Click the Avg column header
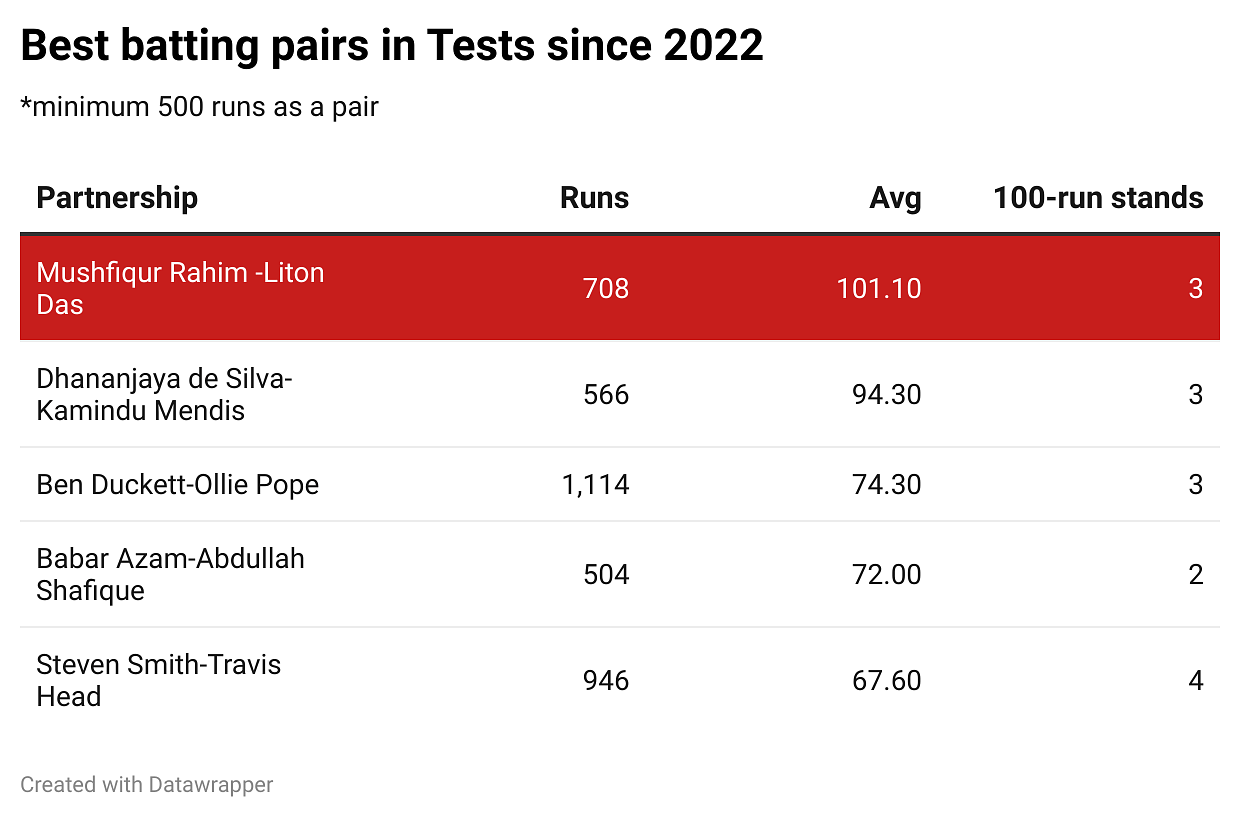The height and width of the screenshot is (818, 1240). point(895,198)
